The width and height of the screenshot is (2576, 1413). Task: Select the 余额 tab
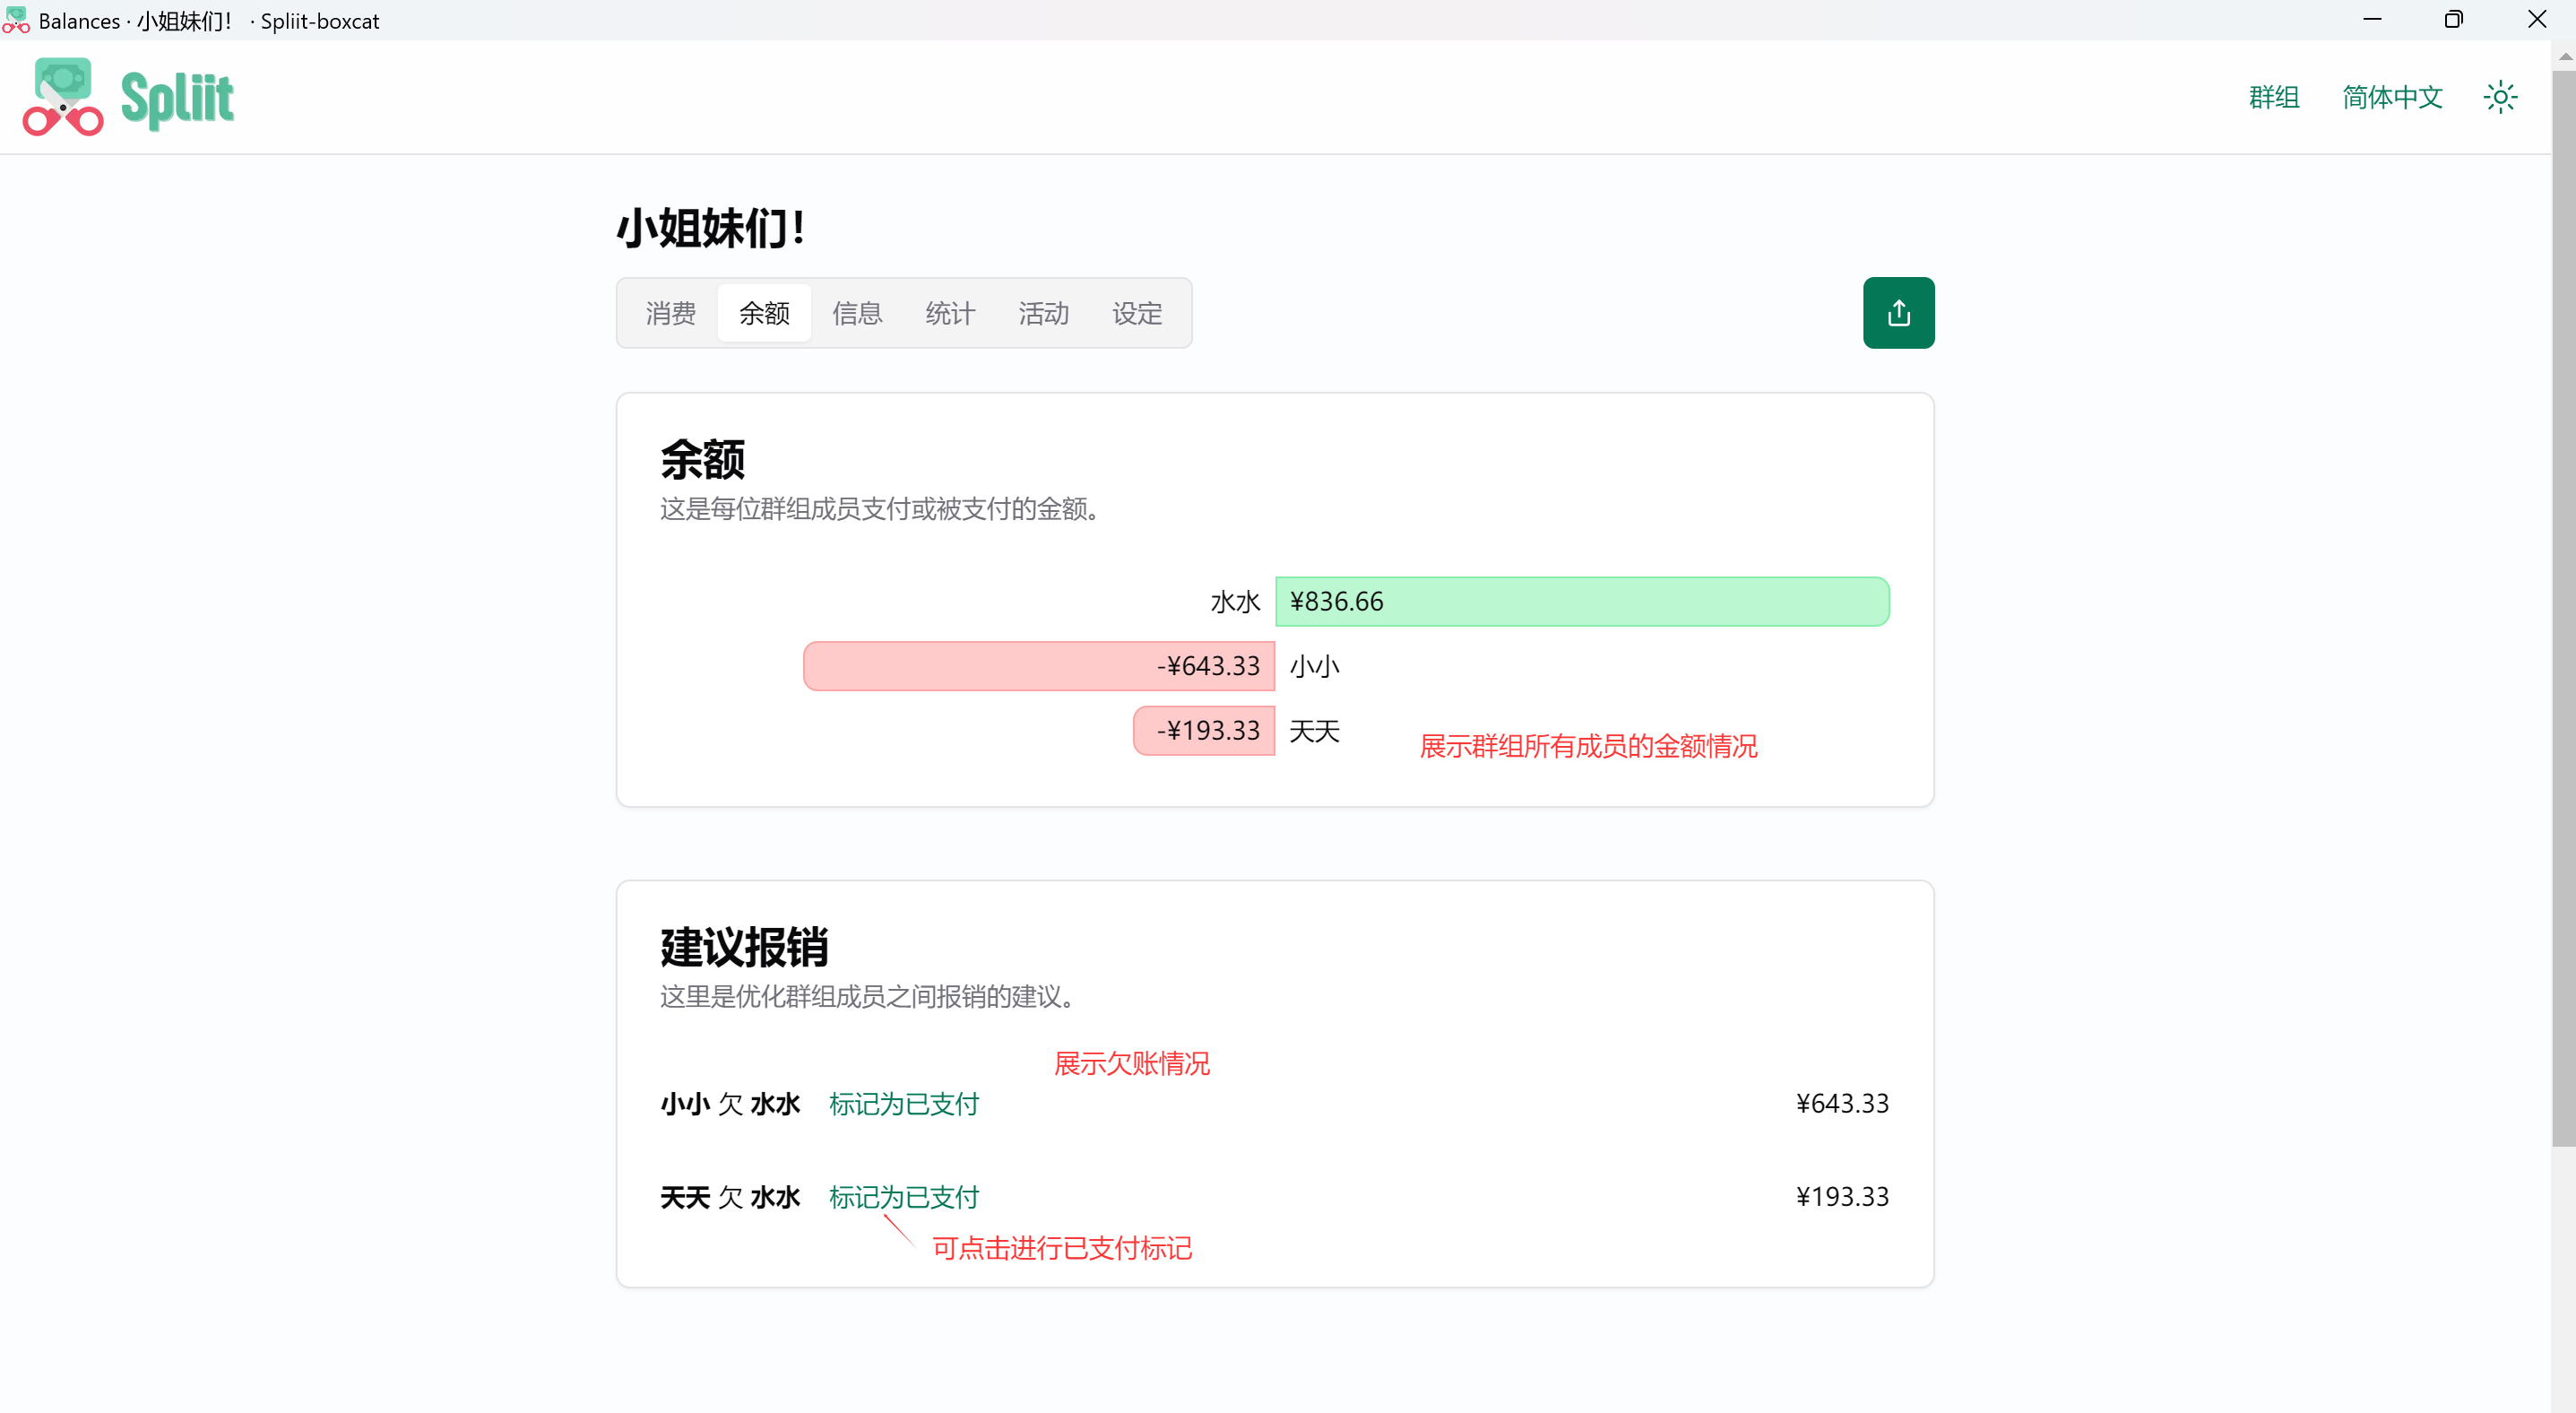(x=764, y=313)
